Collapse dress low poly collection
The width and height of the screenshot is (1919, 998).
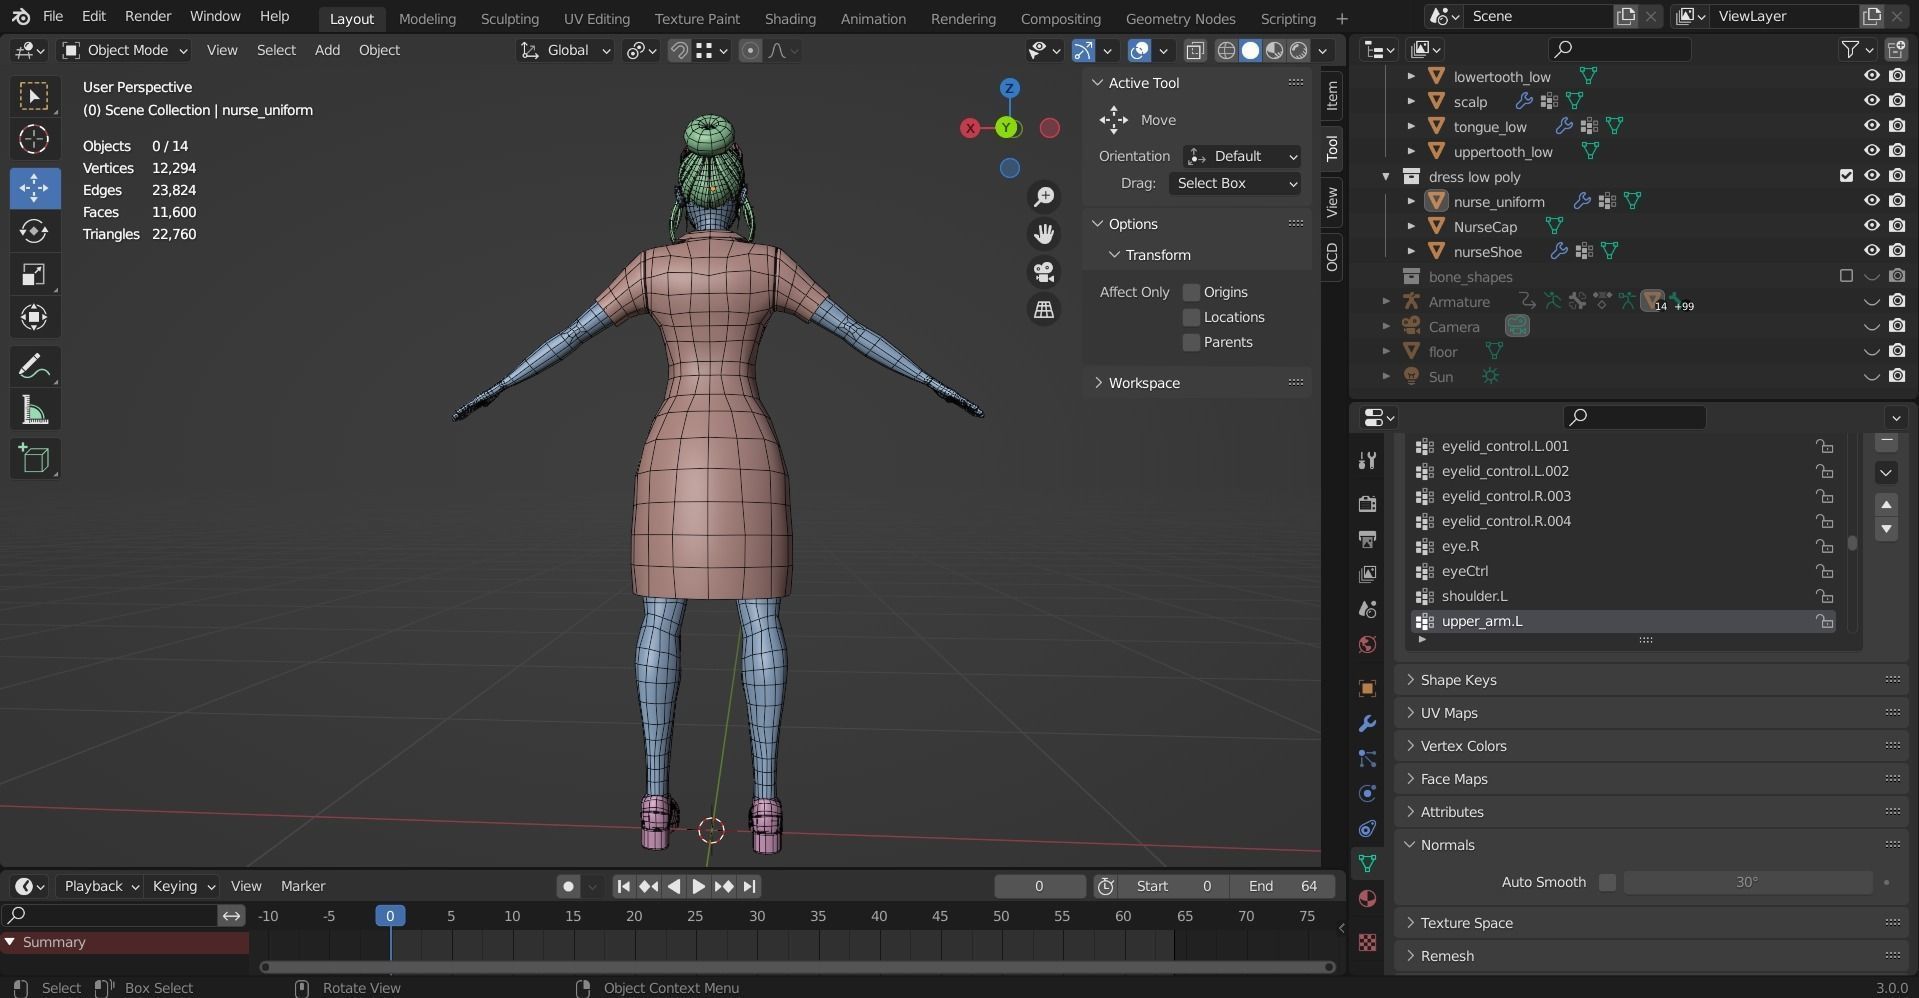click(1386, 176)
